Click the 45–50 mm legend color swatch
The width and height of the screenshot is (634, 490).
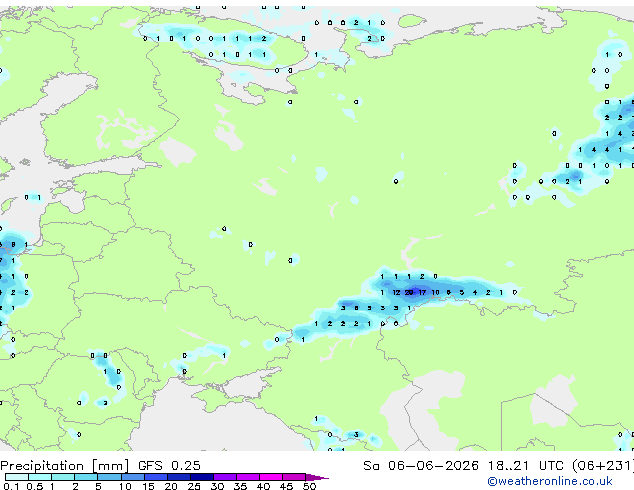click(294, 477)
